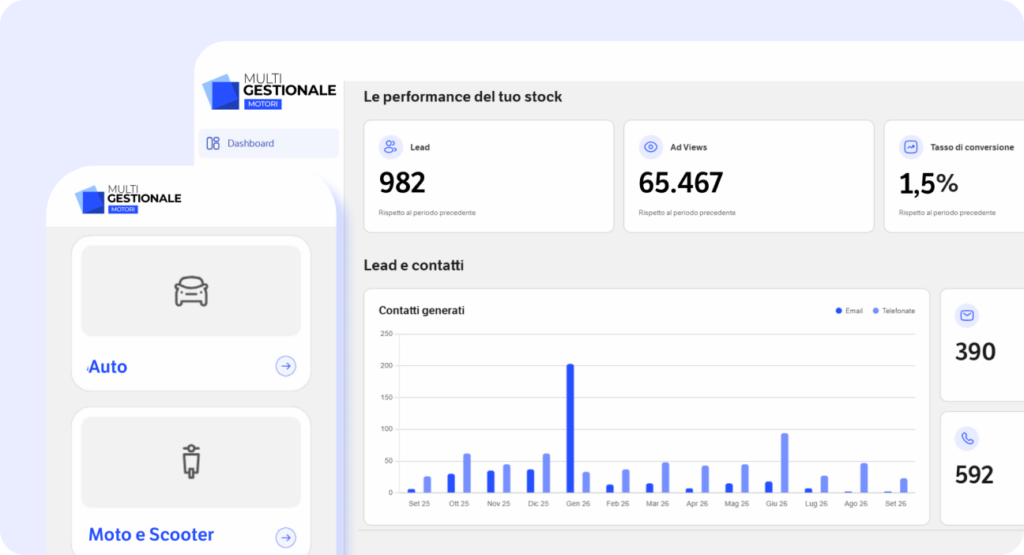The image size is (1024, 555).
Task: Click the car icon in Auto card
Action: click(x=191, y=291)
